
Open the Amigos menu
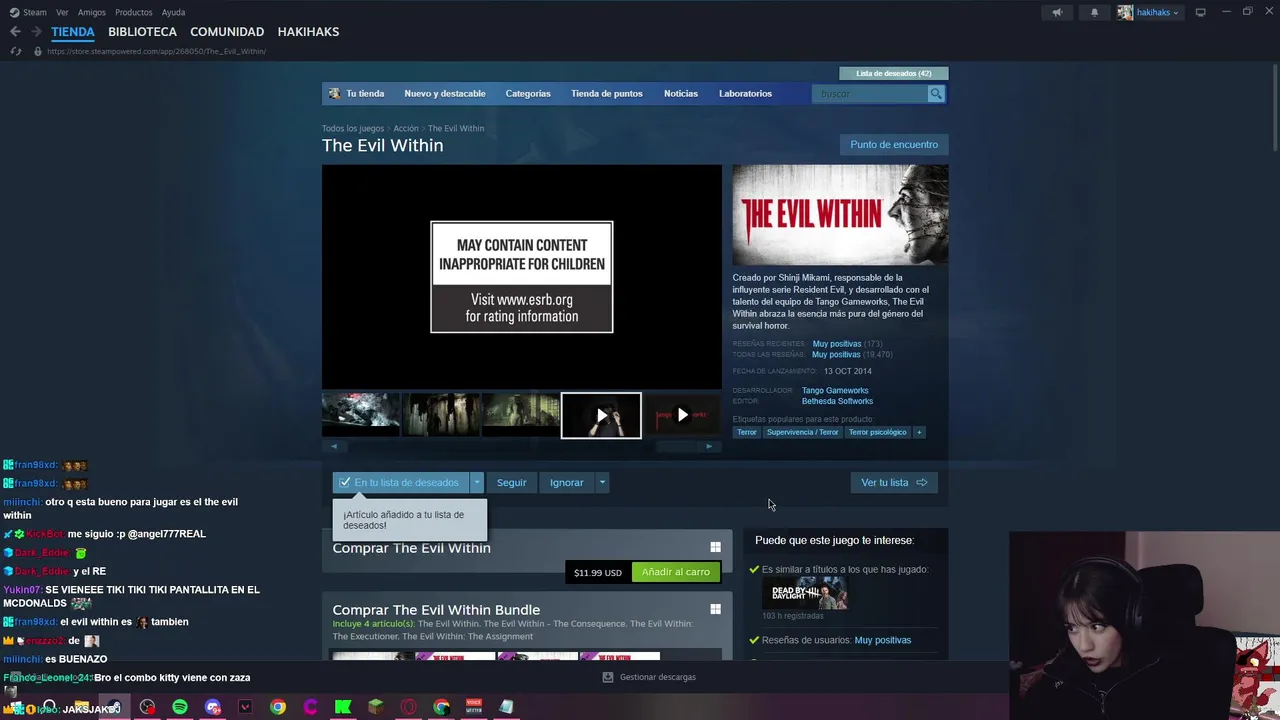pos(92,12)
